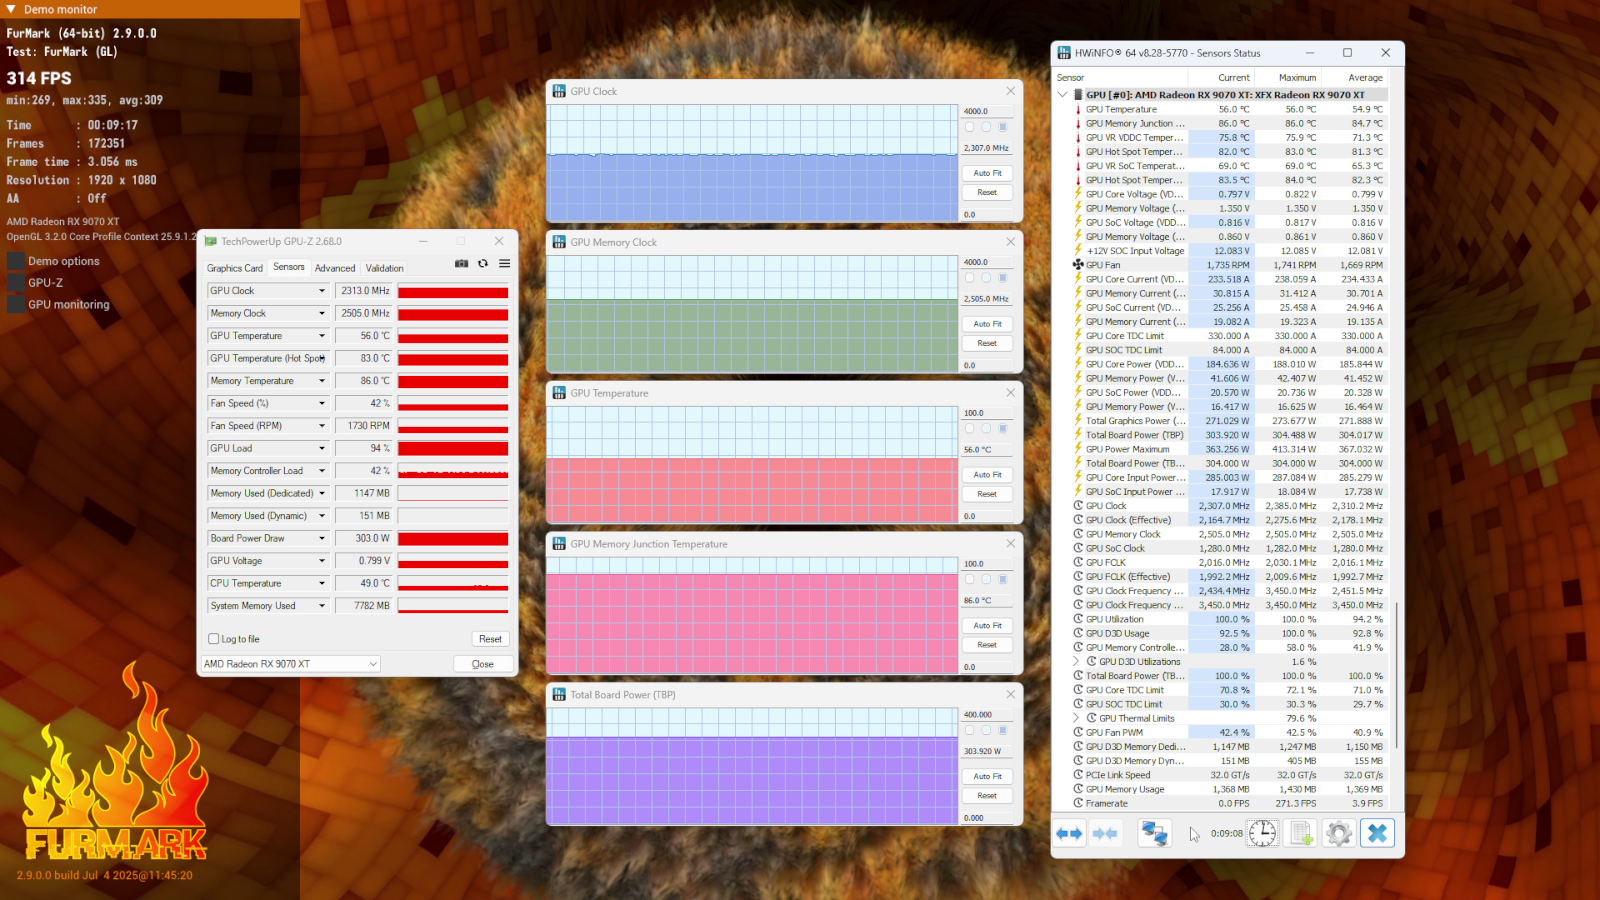1600x900 pixels.
Task: Open HWiNFO settings gear icon
Action: pos(1339,833)
